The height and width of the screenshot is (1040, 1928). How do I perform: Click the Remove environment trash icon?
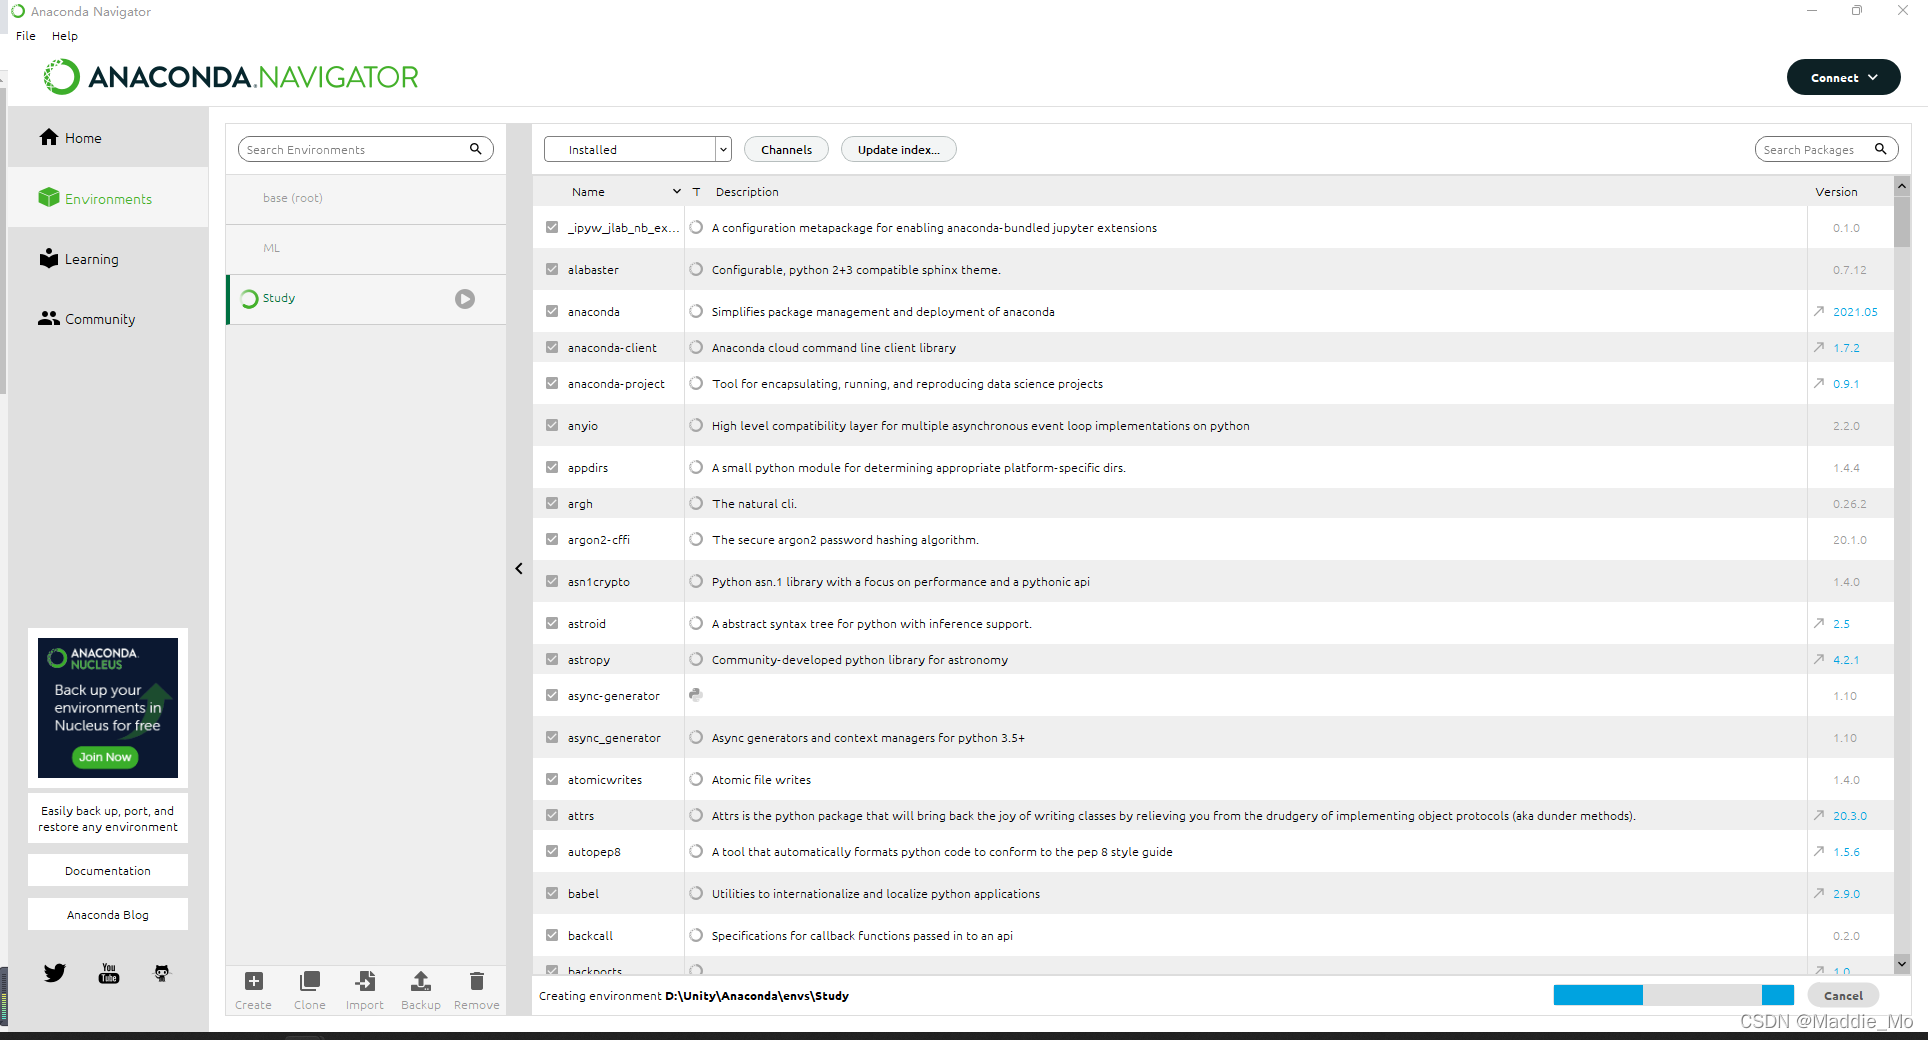click(477, 982)
